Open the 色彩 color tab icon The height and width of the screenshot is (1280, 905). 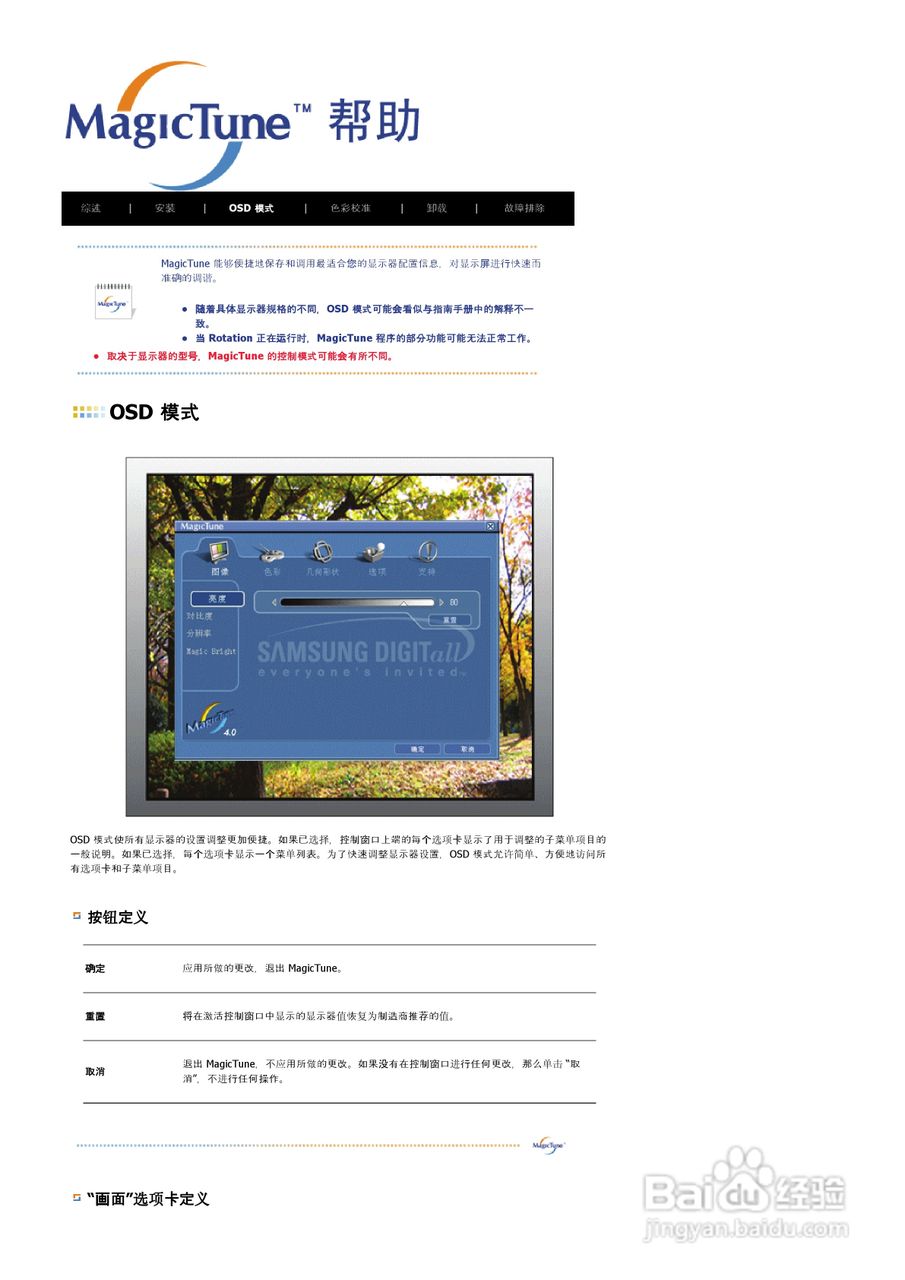coord(270,552)
